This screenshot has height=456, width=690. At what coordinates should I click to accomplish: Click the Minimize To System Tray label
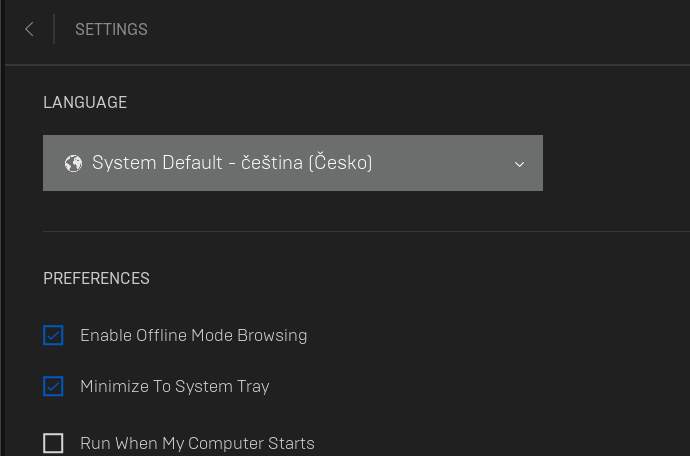tap(174, 386)
